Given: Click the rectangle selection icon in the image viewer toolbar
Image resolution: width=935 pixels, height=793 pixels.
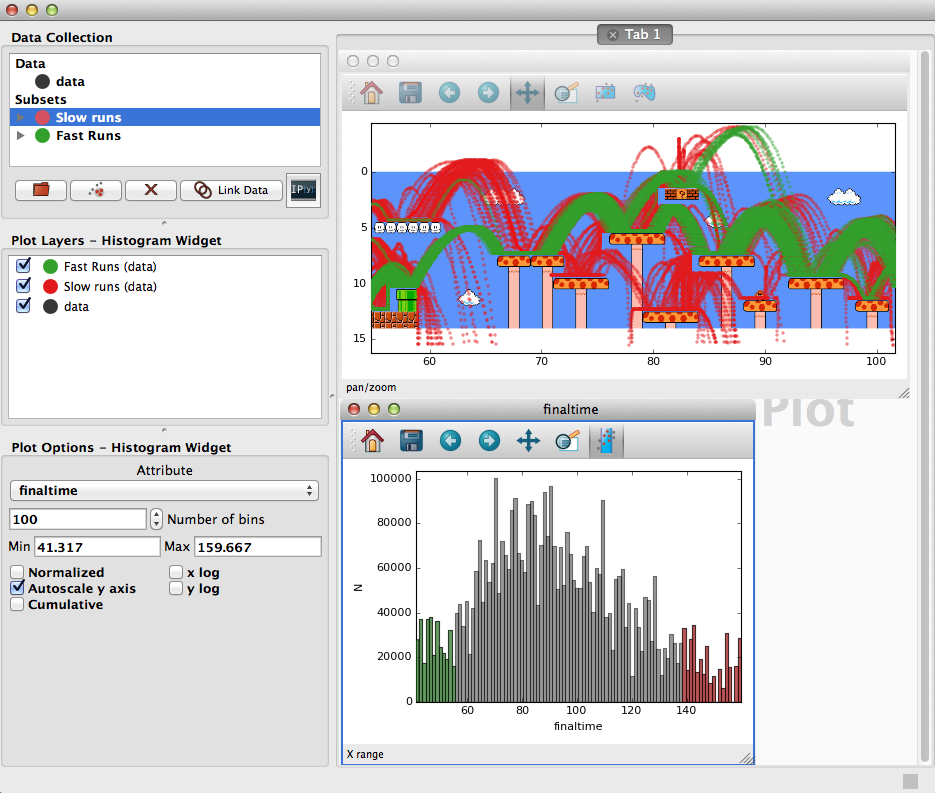Looking at the screenshot, I should click(605, 93).
